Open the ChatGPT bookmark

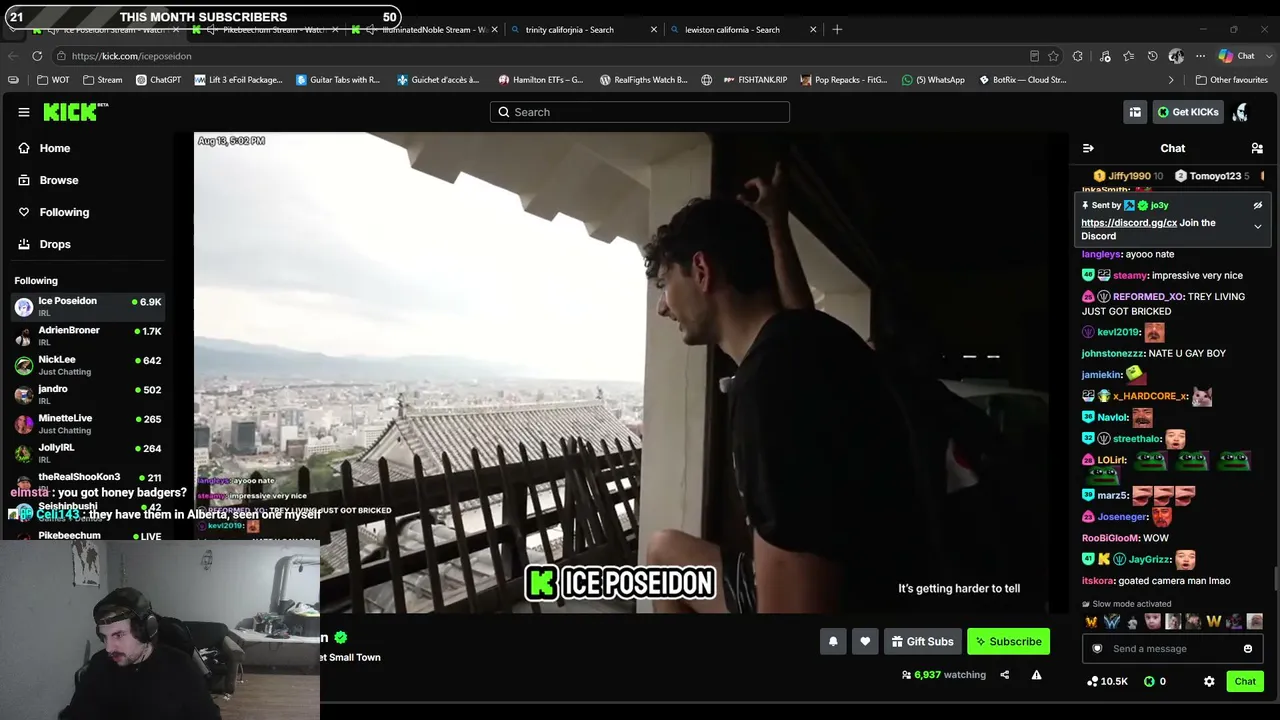pos(158,80)
